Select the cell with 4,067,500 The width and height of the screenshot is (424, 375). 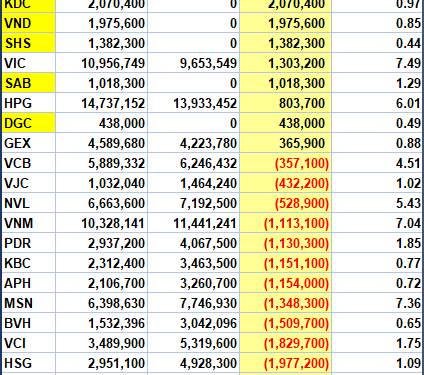(194, 243)
